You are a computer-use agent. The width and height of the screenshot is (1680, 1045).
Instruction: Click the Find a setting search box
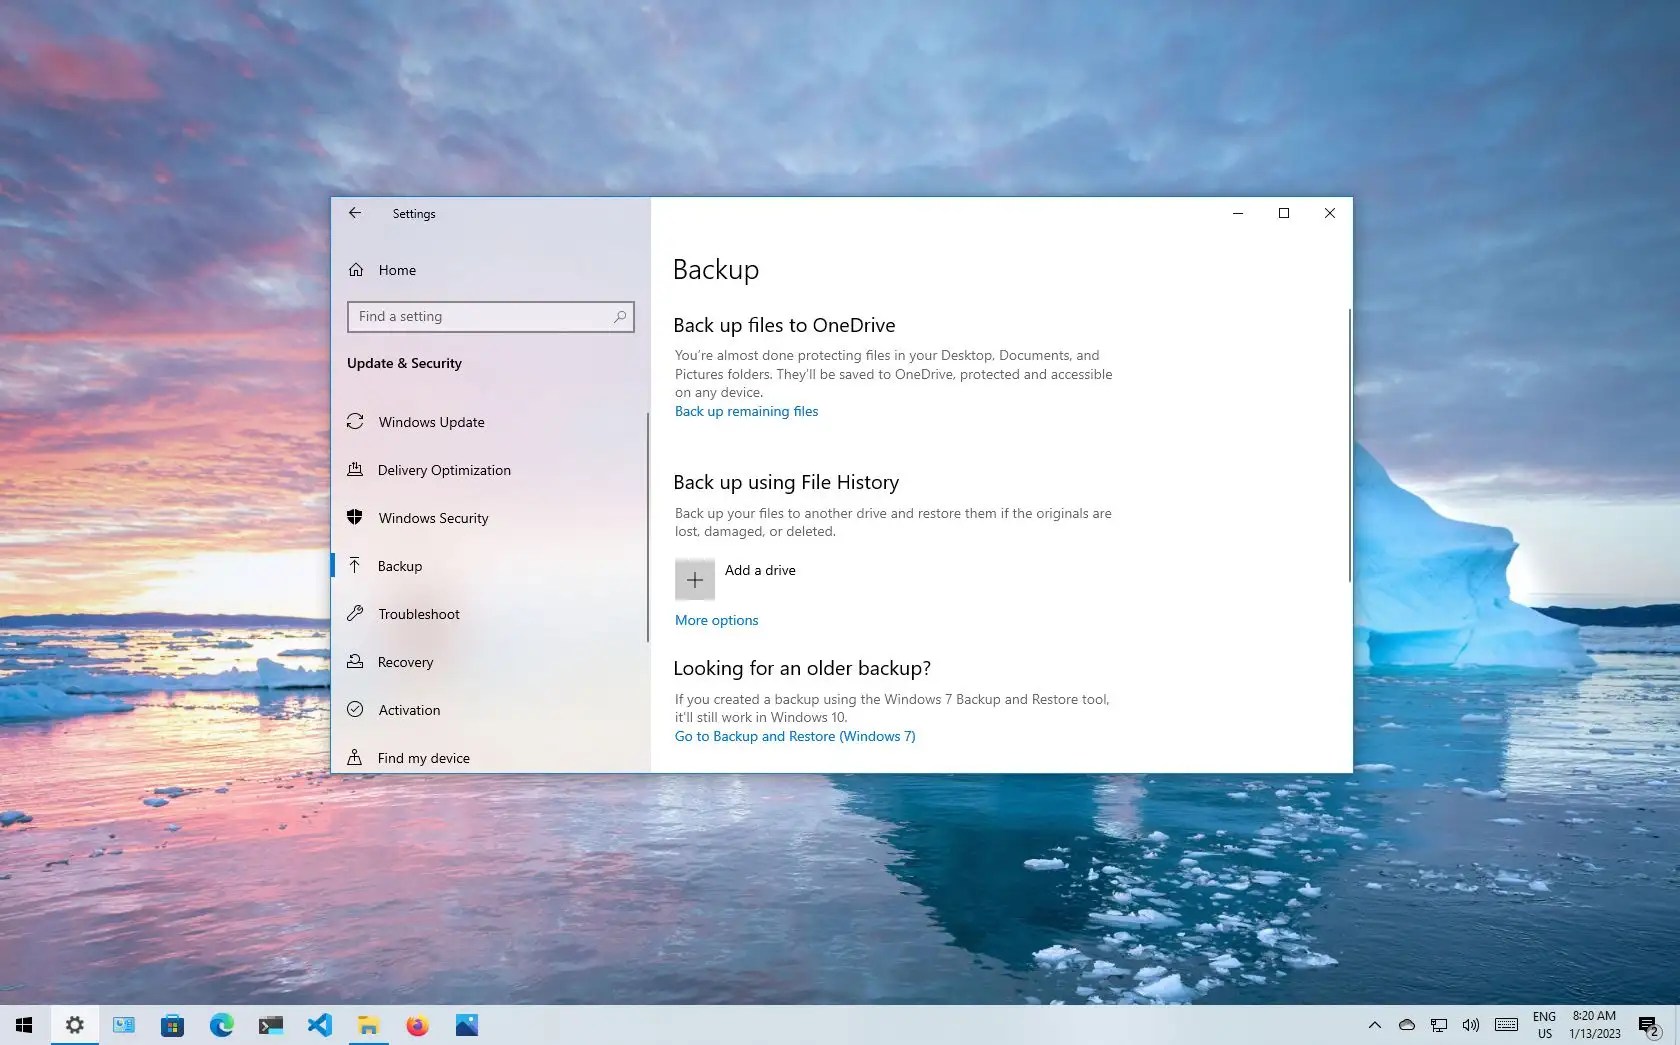[490, 316]
